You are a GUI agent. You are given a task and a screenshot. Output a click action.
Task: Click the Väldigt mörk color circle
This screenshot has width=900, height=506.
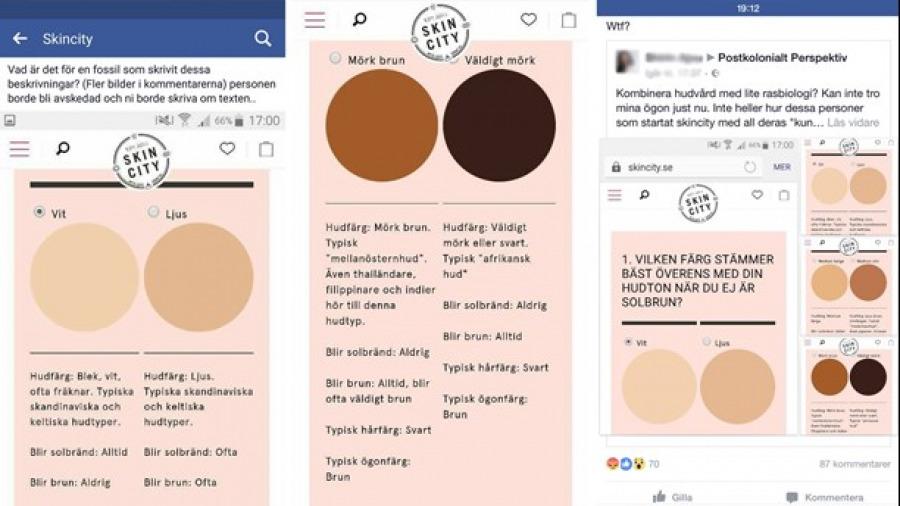(499, 125)
